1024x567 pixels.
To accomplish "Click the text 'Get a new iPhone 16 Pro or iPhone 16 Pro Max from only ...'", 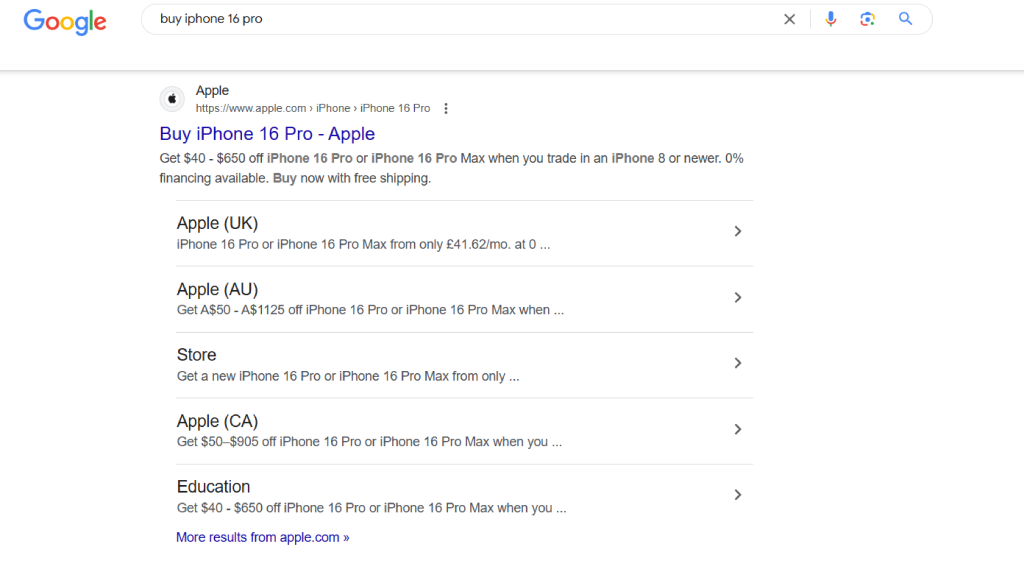I will point(348,377).
